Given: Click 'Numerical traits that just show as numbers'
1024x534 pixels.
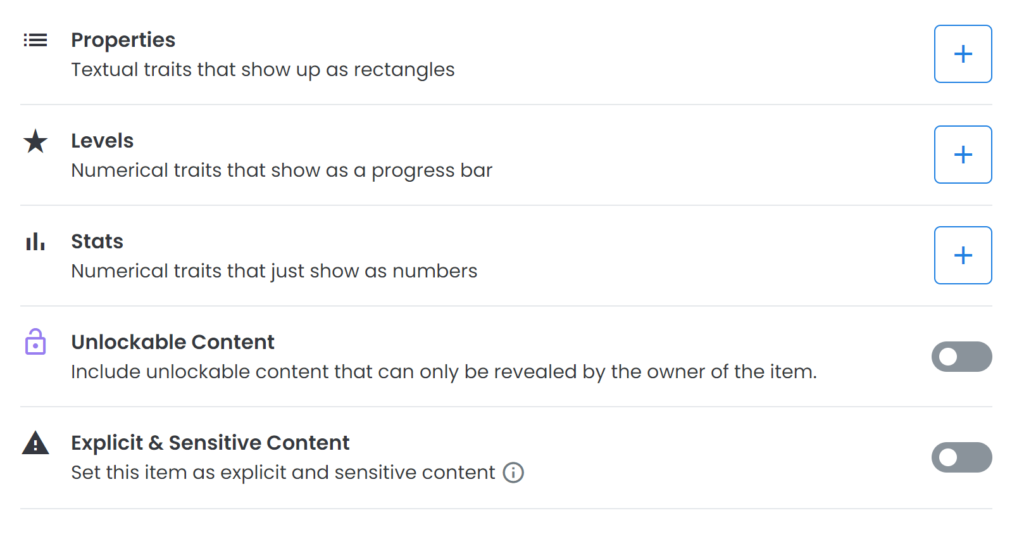Looking at the screenshot, I should tap(274, 271).
